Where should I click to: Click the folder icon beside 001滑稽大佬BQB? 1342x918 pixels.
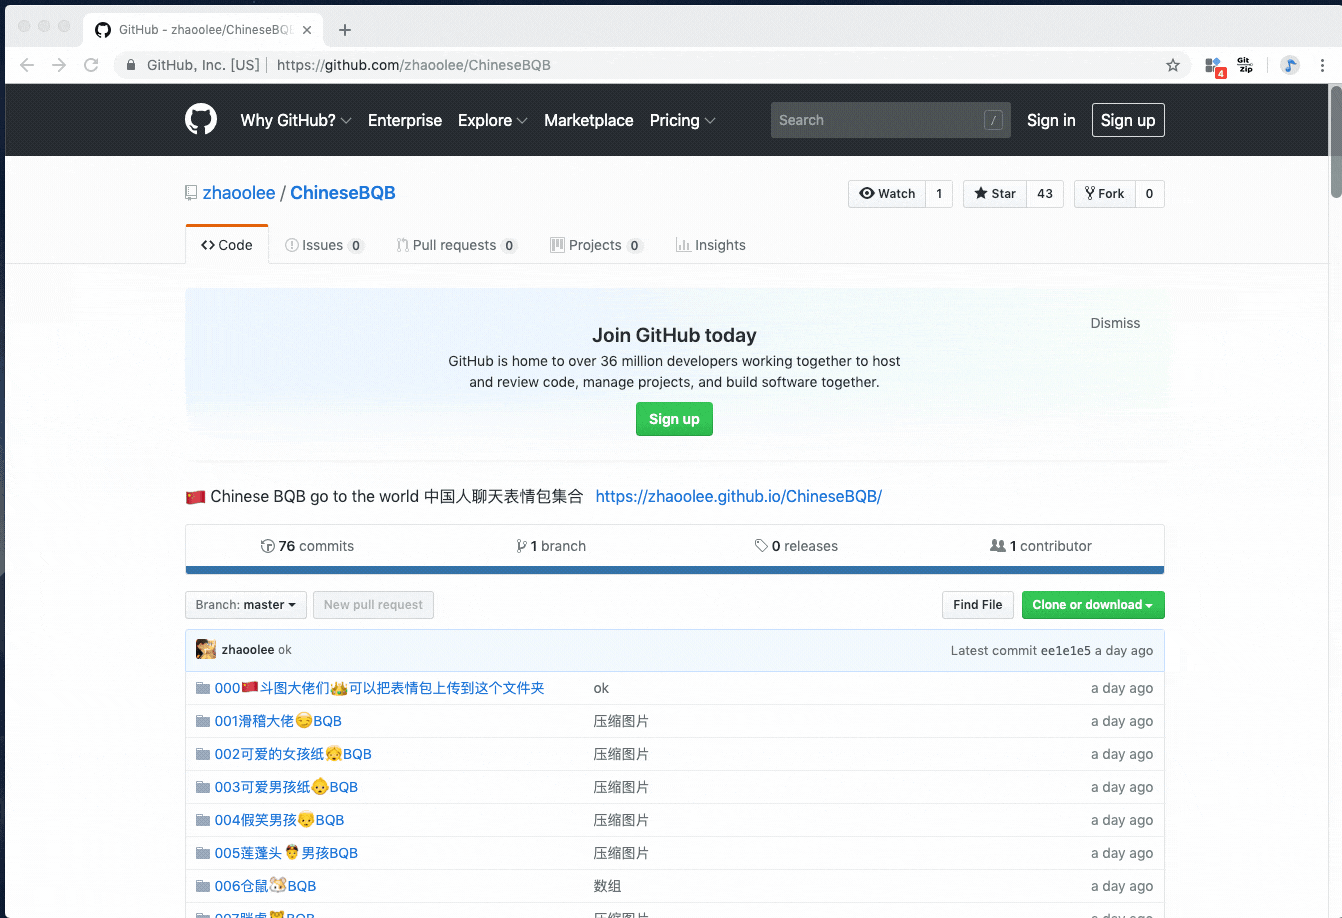(x=202, y=720)
